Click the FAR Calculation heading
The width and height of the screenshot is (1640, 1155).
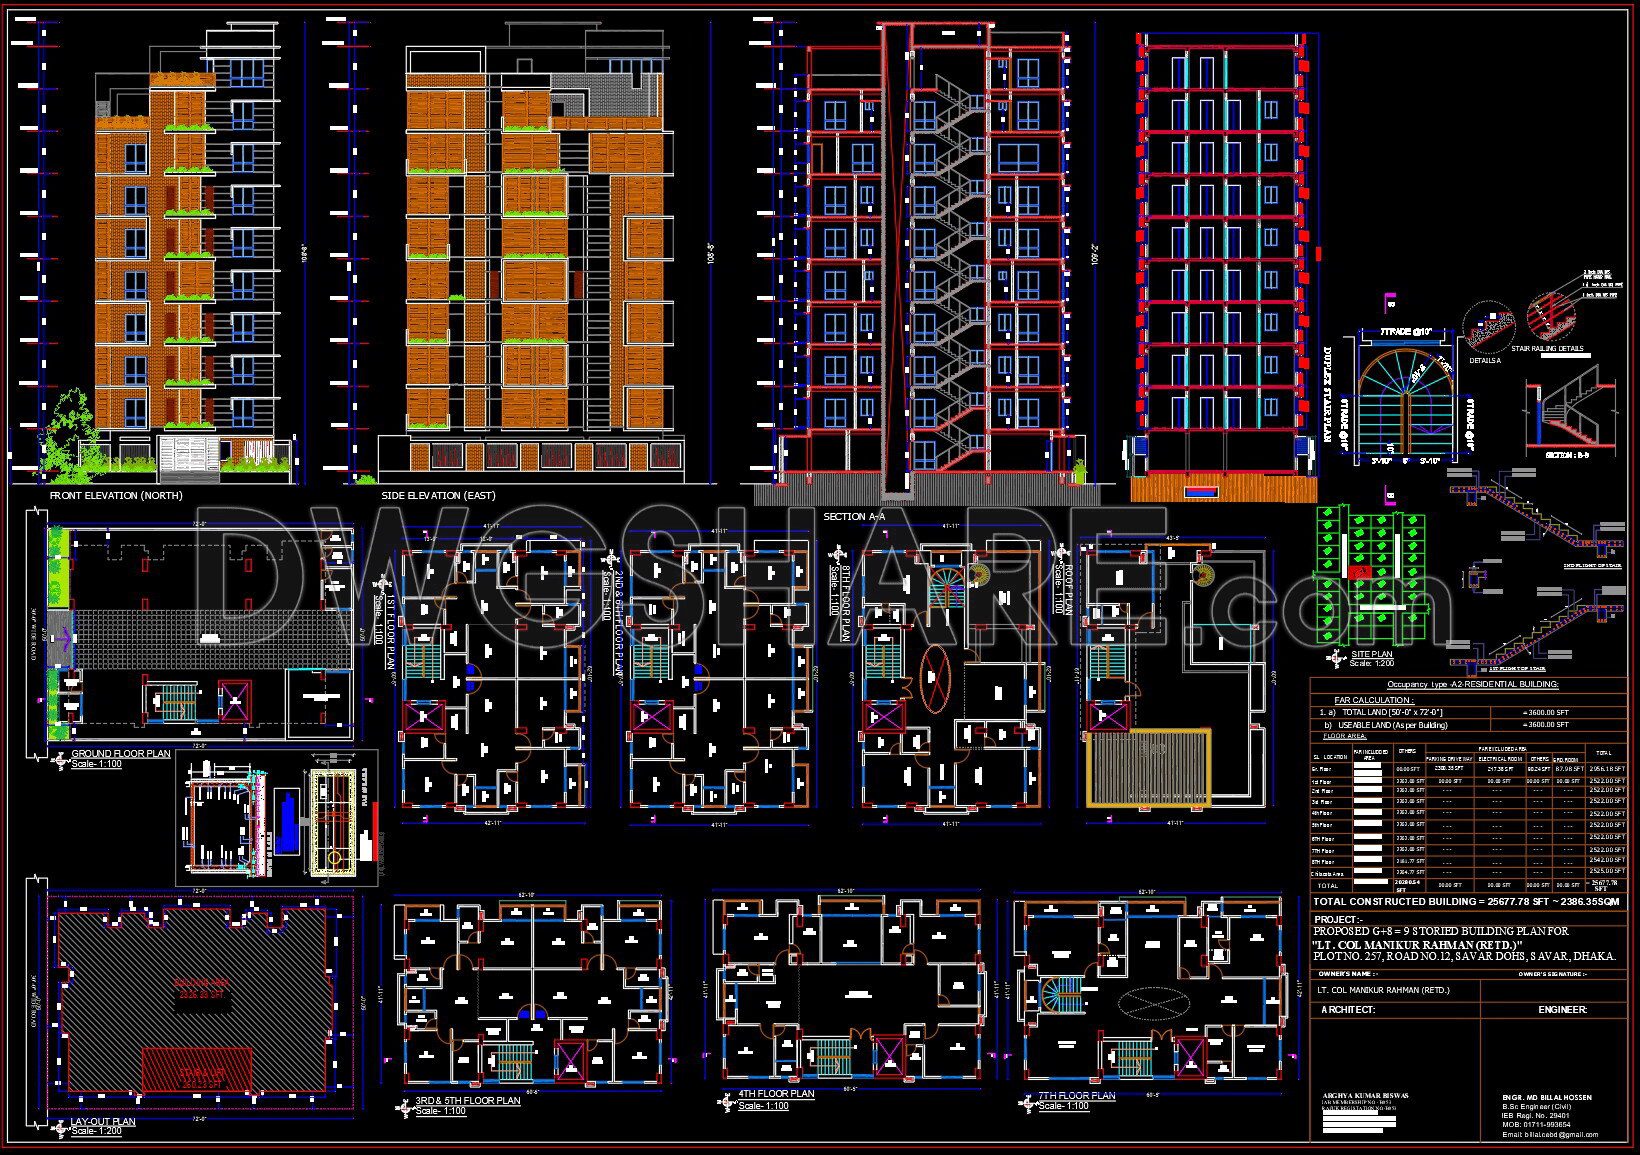[1373, 700]
